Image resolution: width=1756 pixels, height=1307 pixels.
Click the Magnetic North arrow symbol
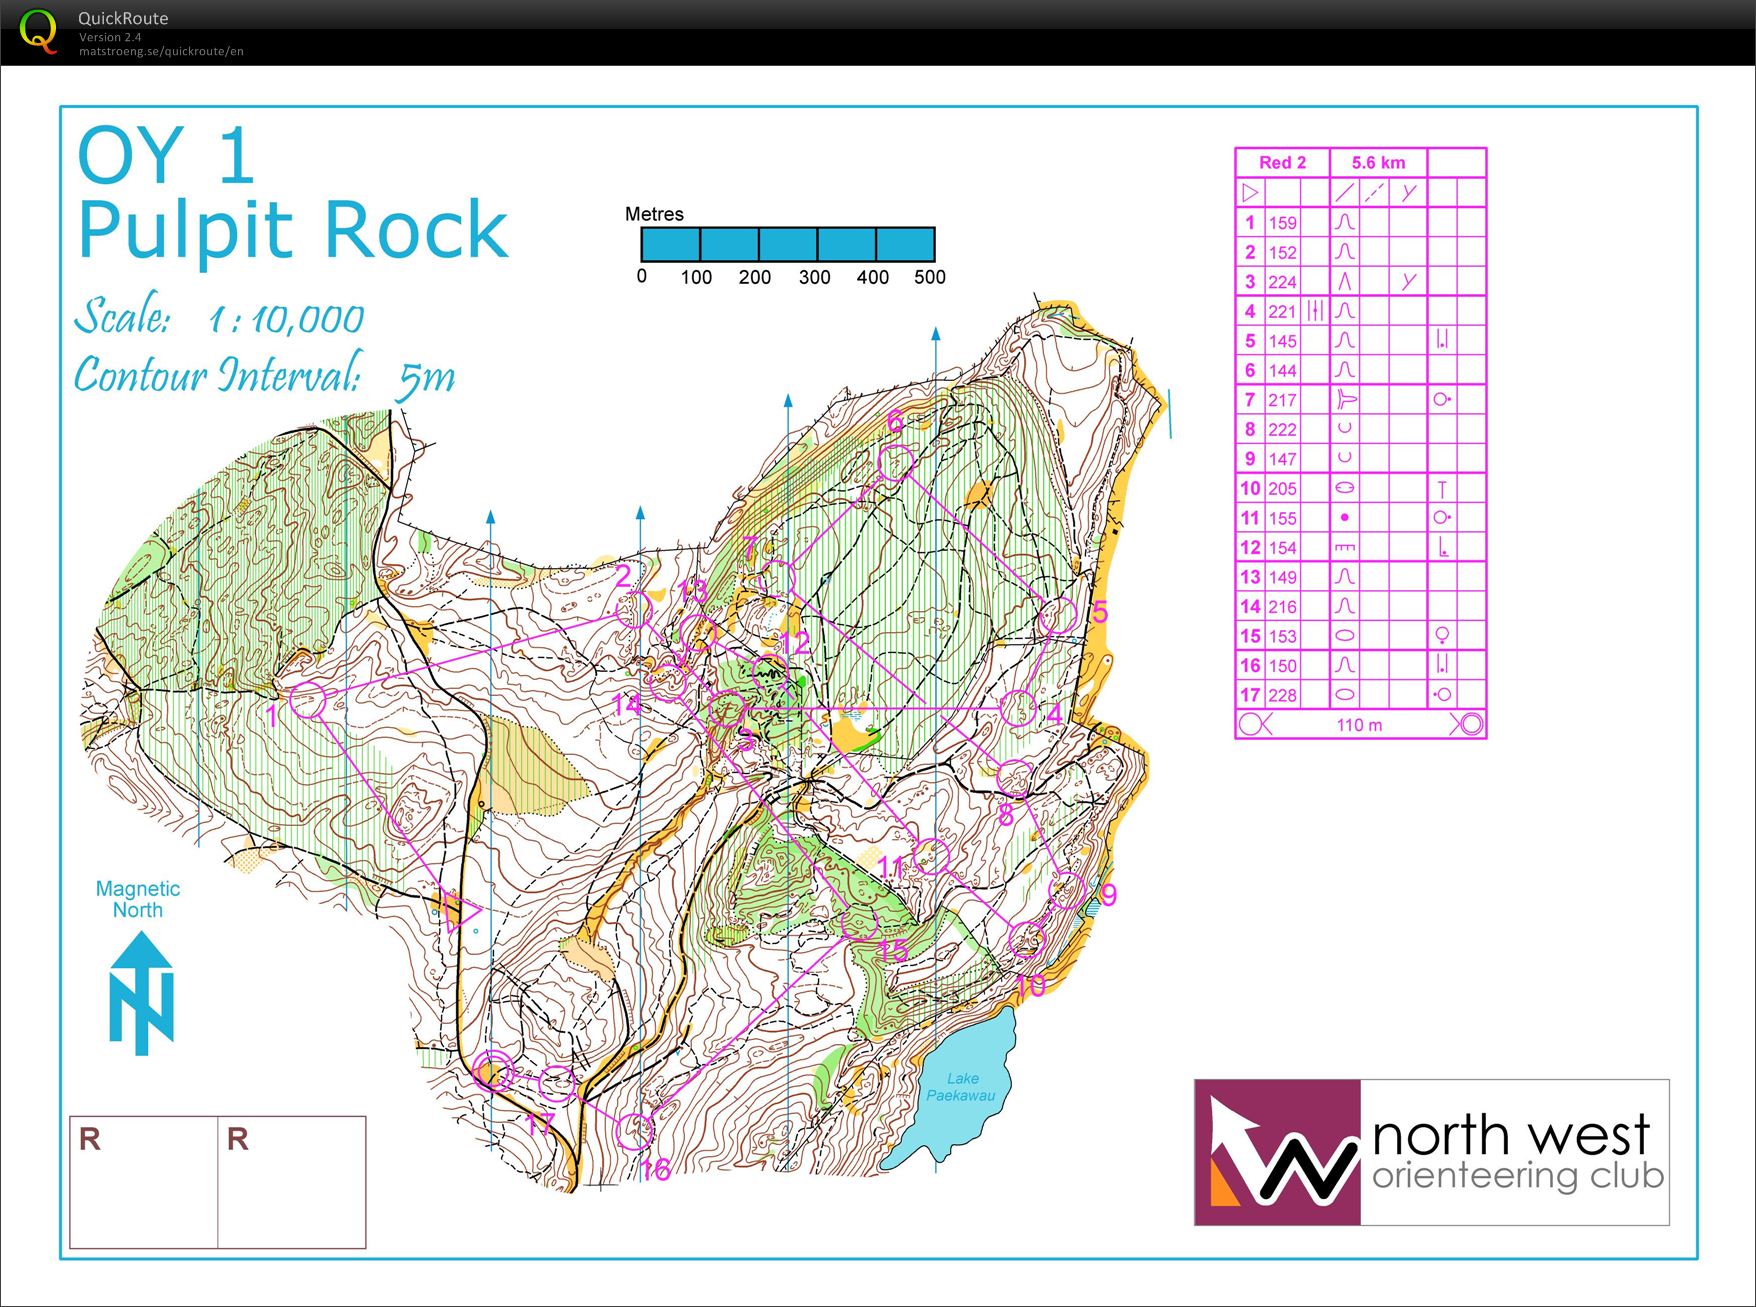coord(142,993)
